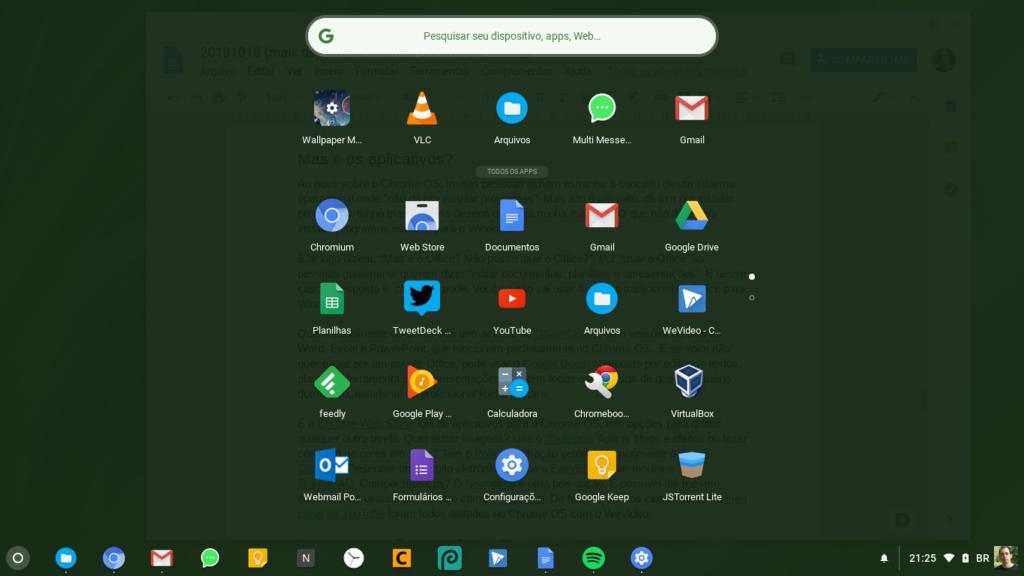Open the green messaging app on the shelf
1024x576 pixels.
210,558
